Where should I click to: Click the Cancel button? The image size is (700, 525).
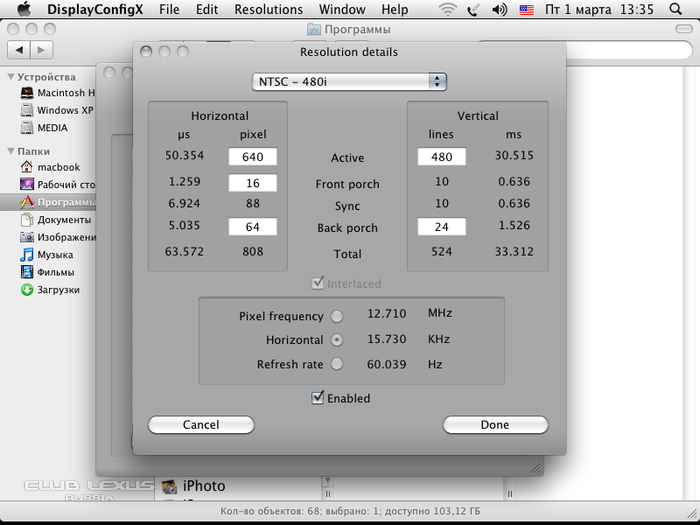point(201,425)
